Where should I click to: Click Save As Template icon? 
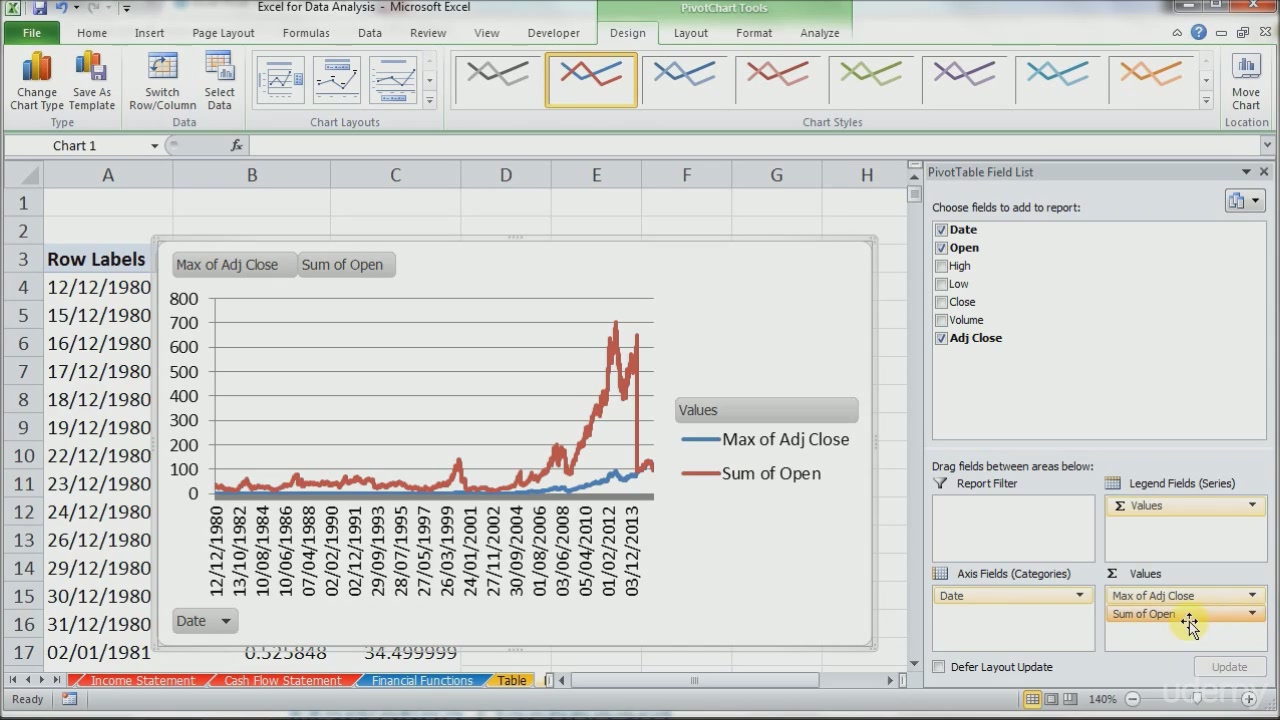point(91,81)
